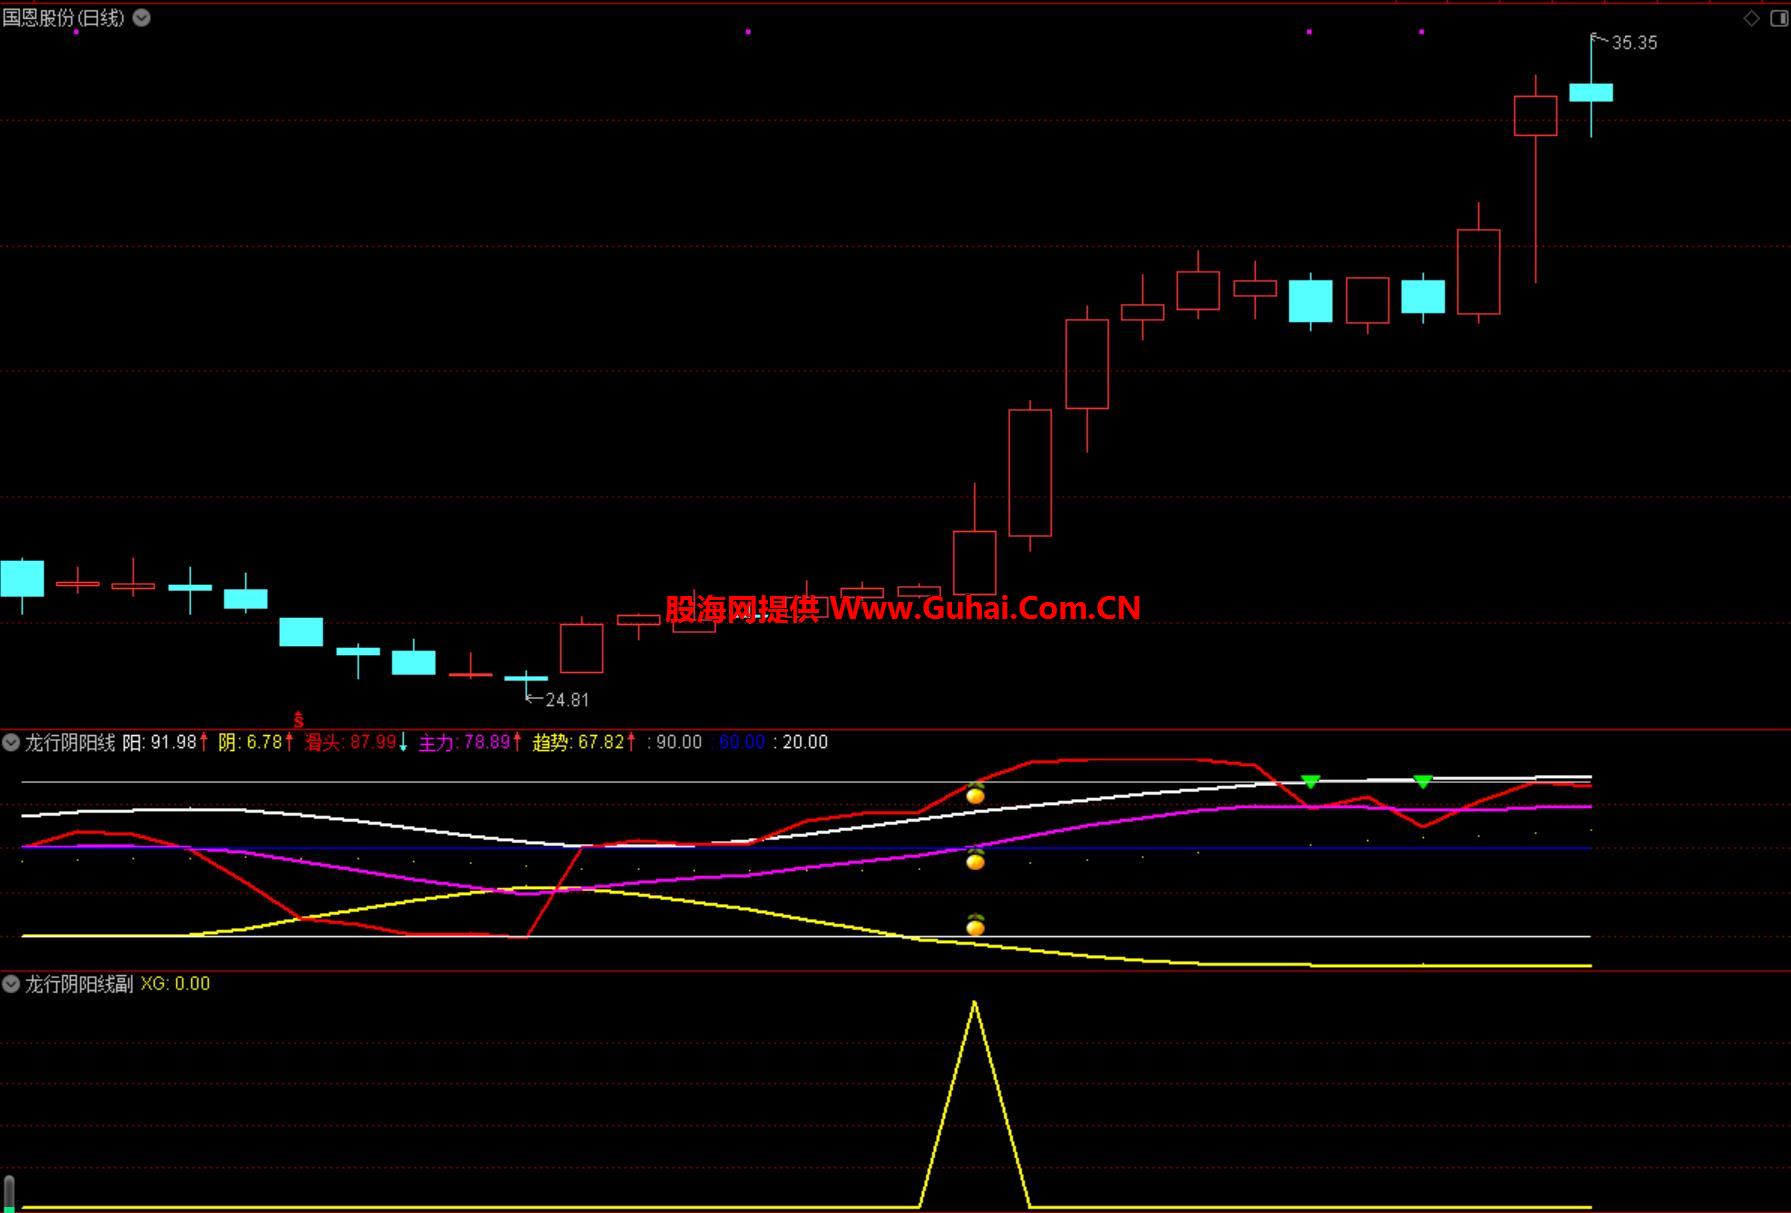Click the yellow XG spike peak
The width and height of the screenshot is (1791, 1213).
974,1002
